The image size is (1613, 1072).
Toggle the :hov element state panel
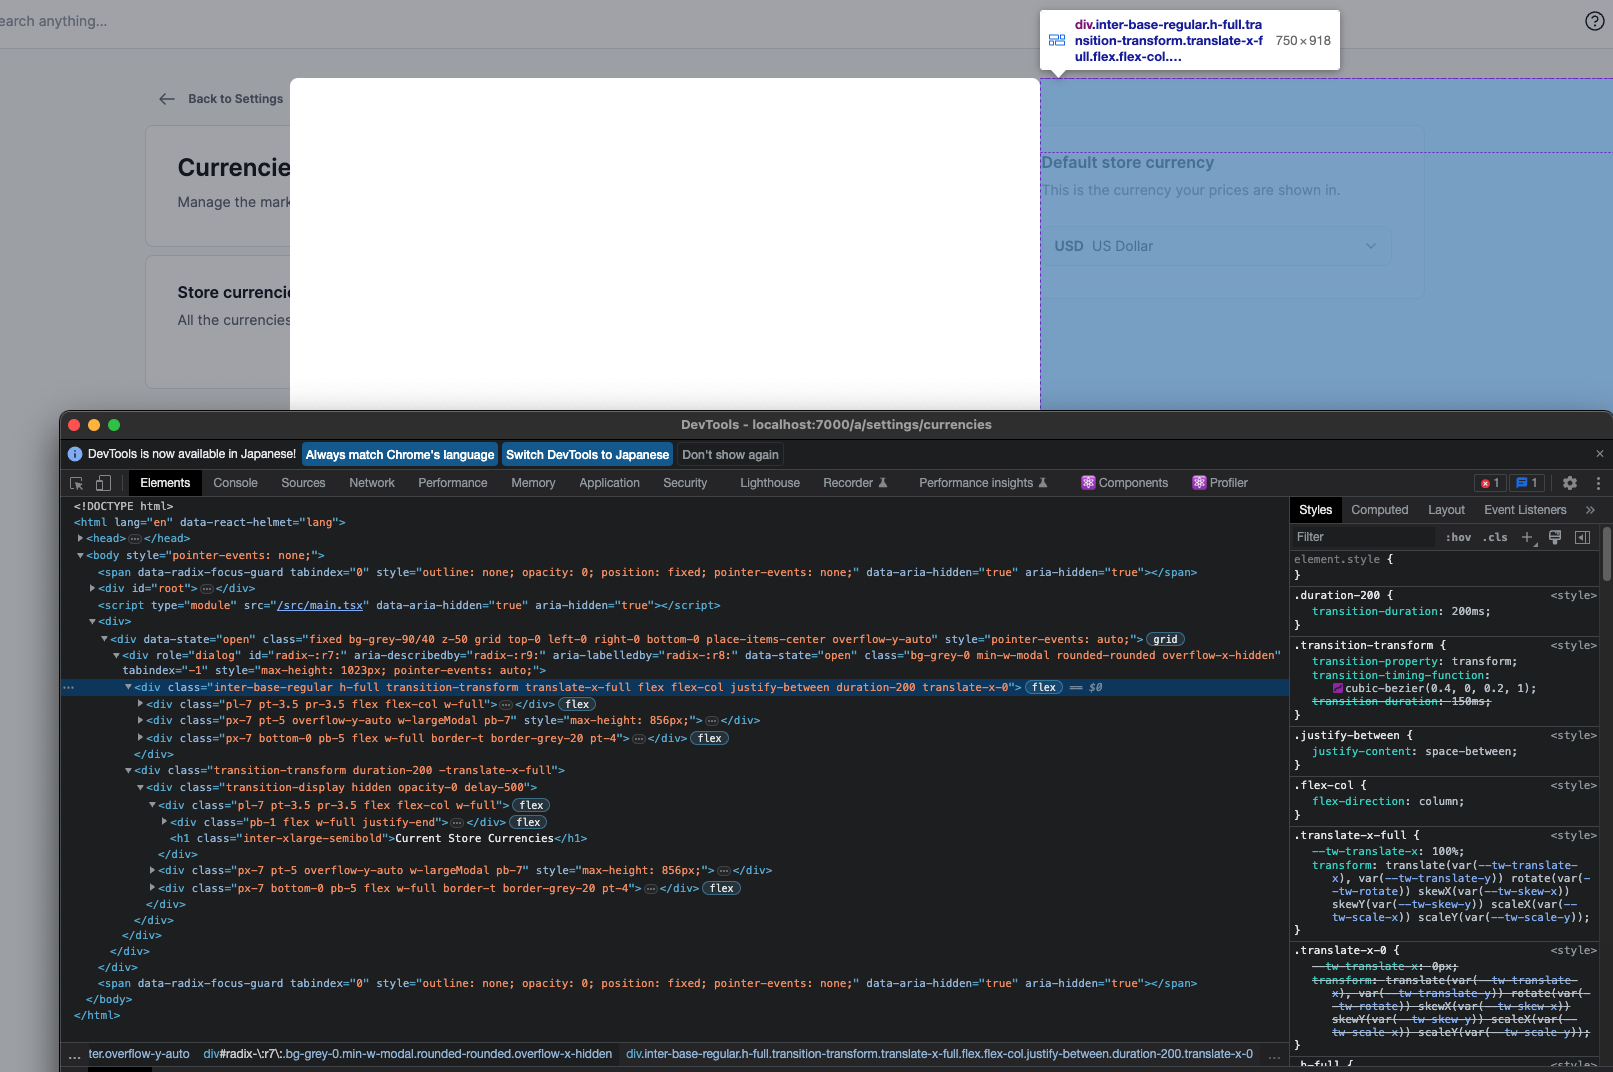[1458, 537]
